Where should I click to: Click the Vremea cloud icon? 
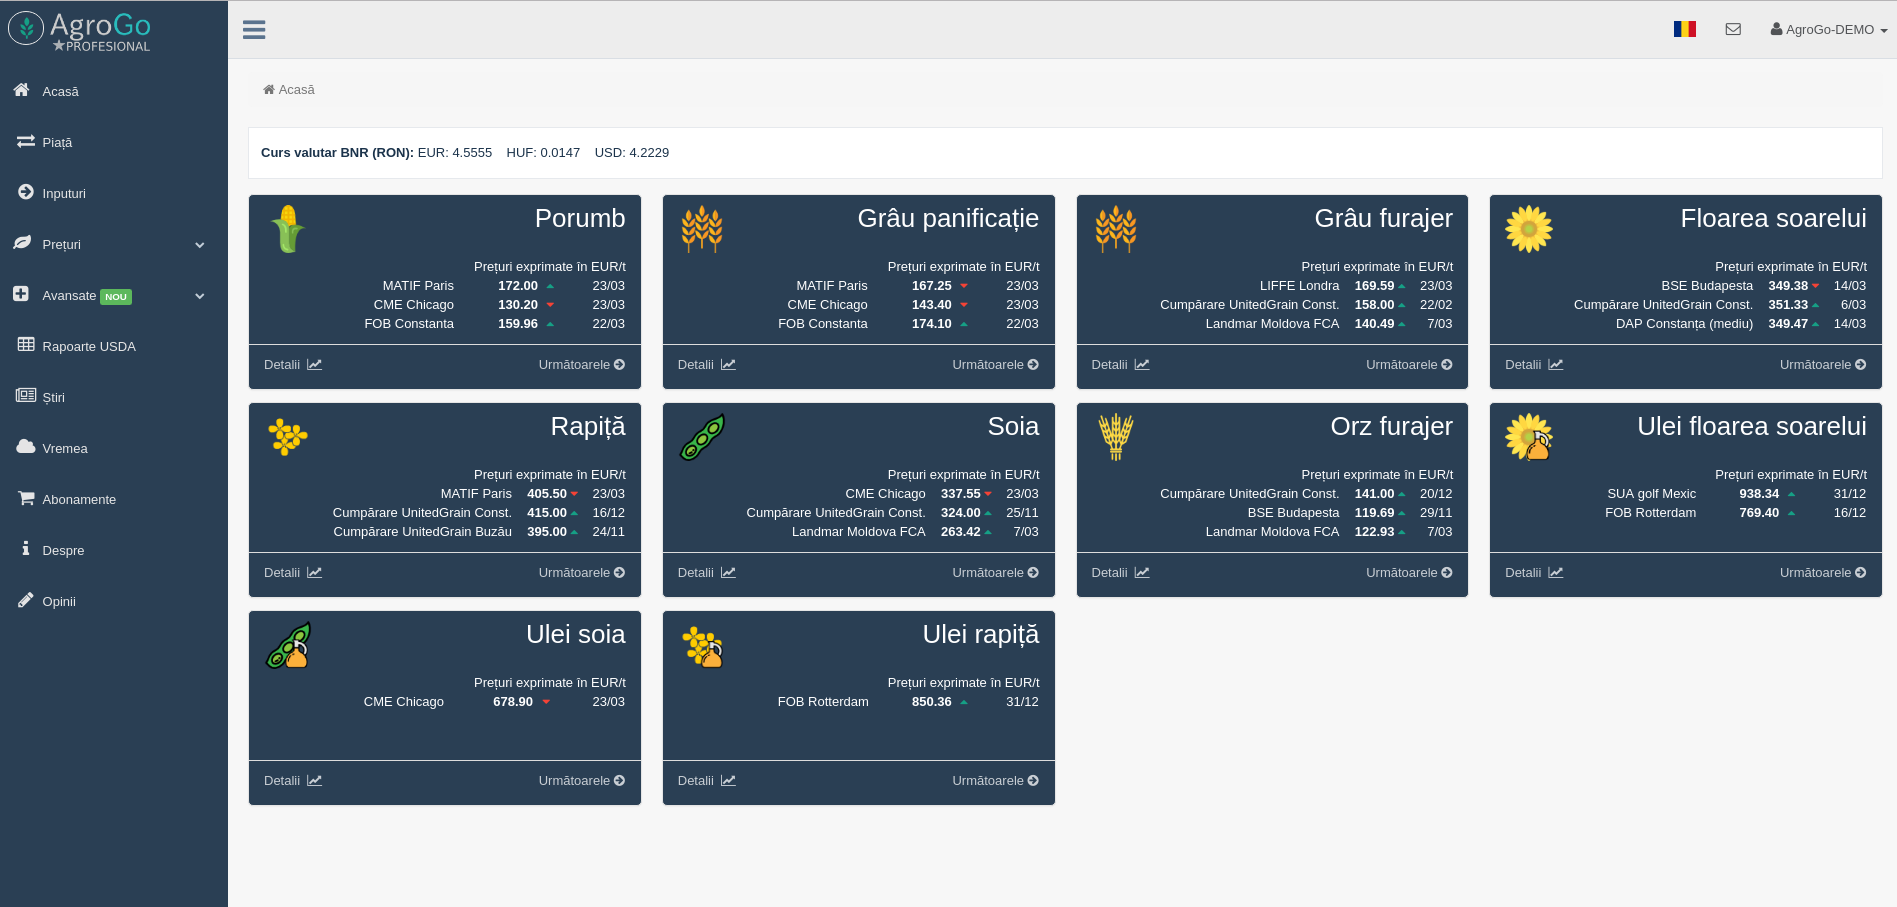click(26, 447)
